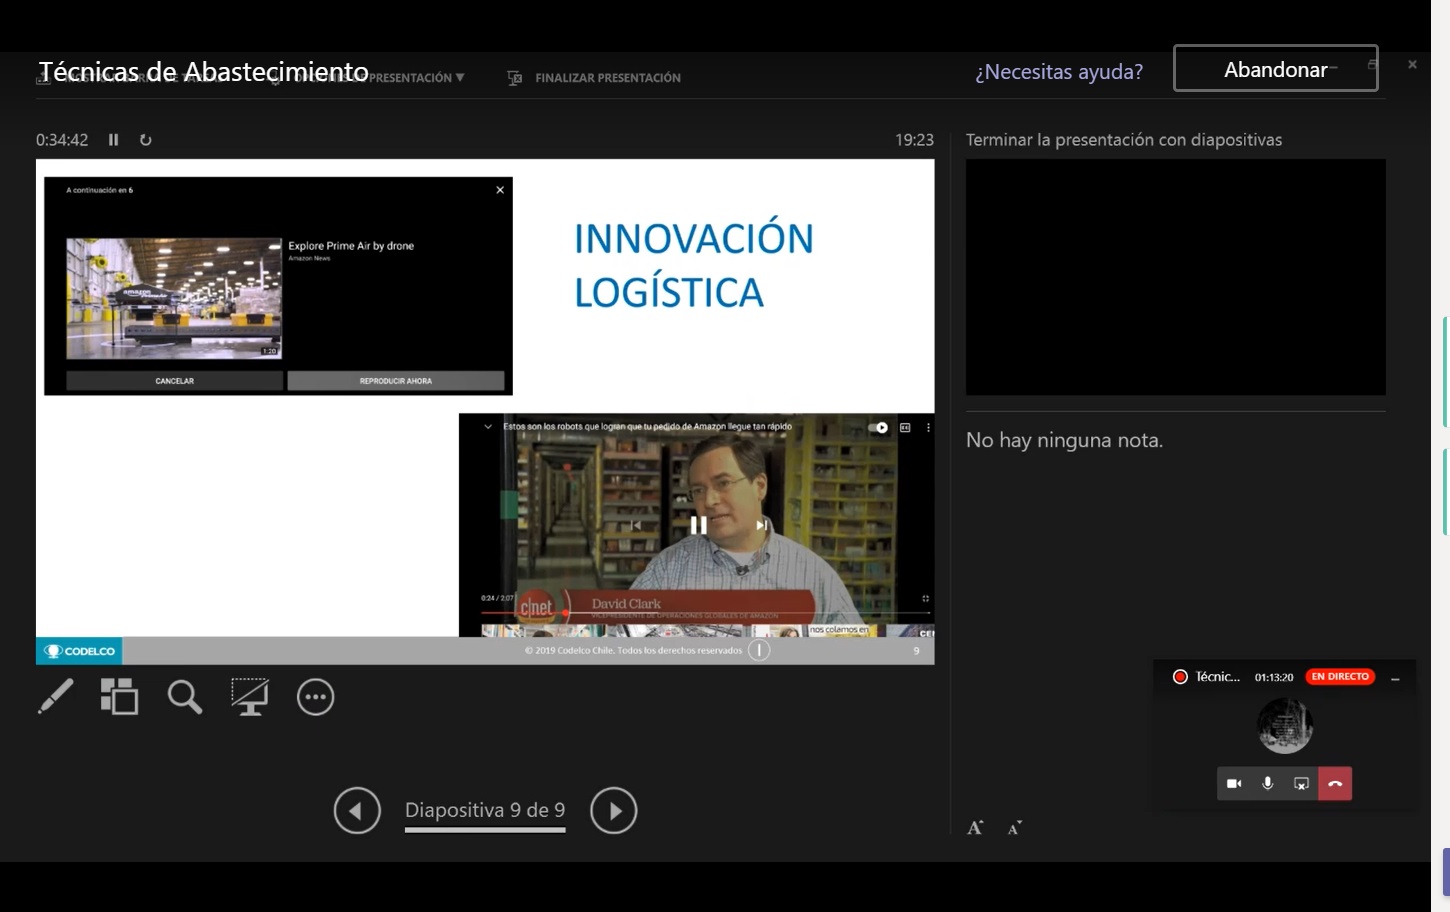Screen dimensions: 1450x912
Task: Click the magnifier zoom into slide tool
Action: tap(185, 697)
